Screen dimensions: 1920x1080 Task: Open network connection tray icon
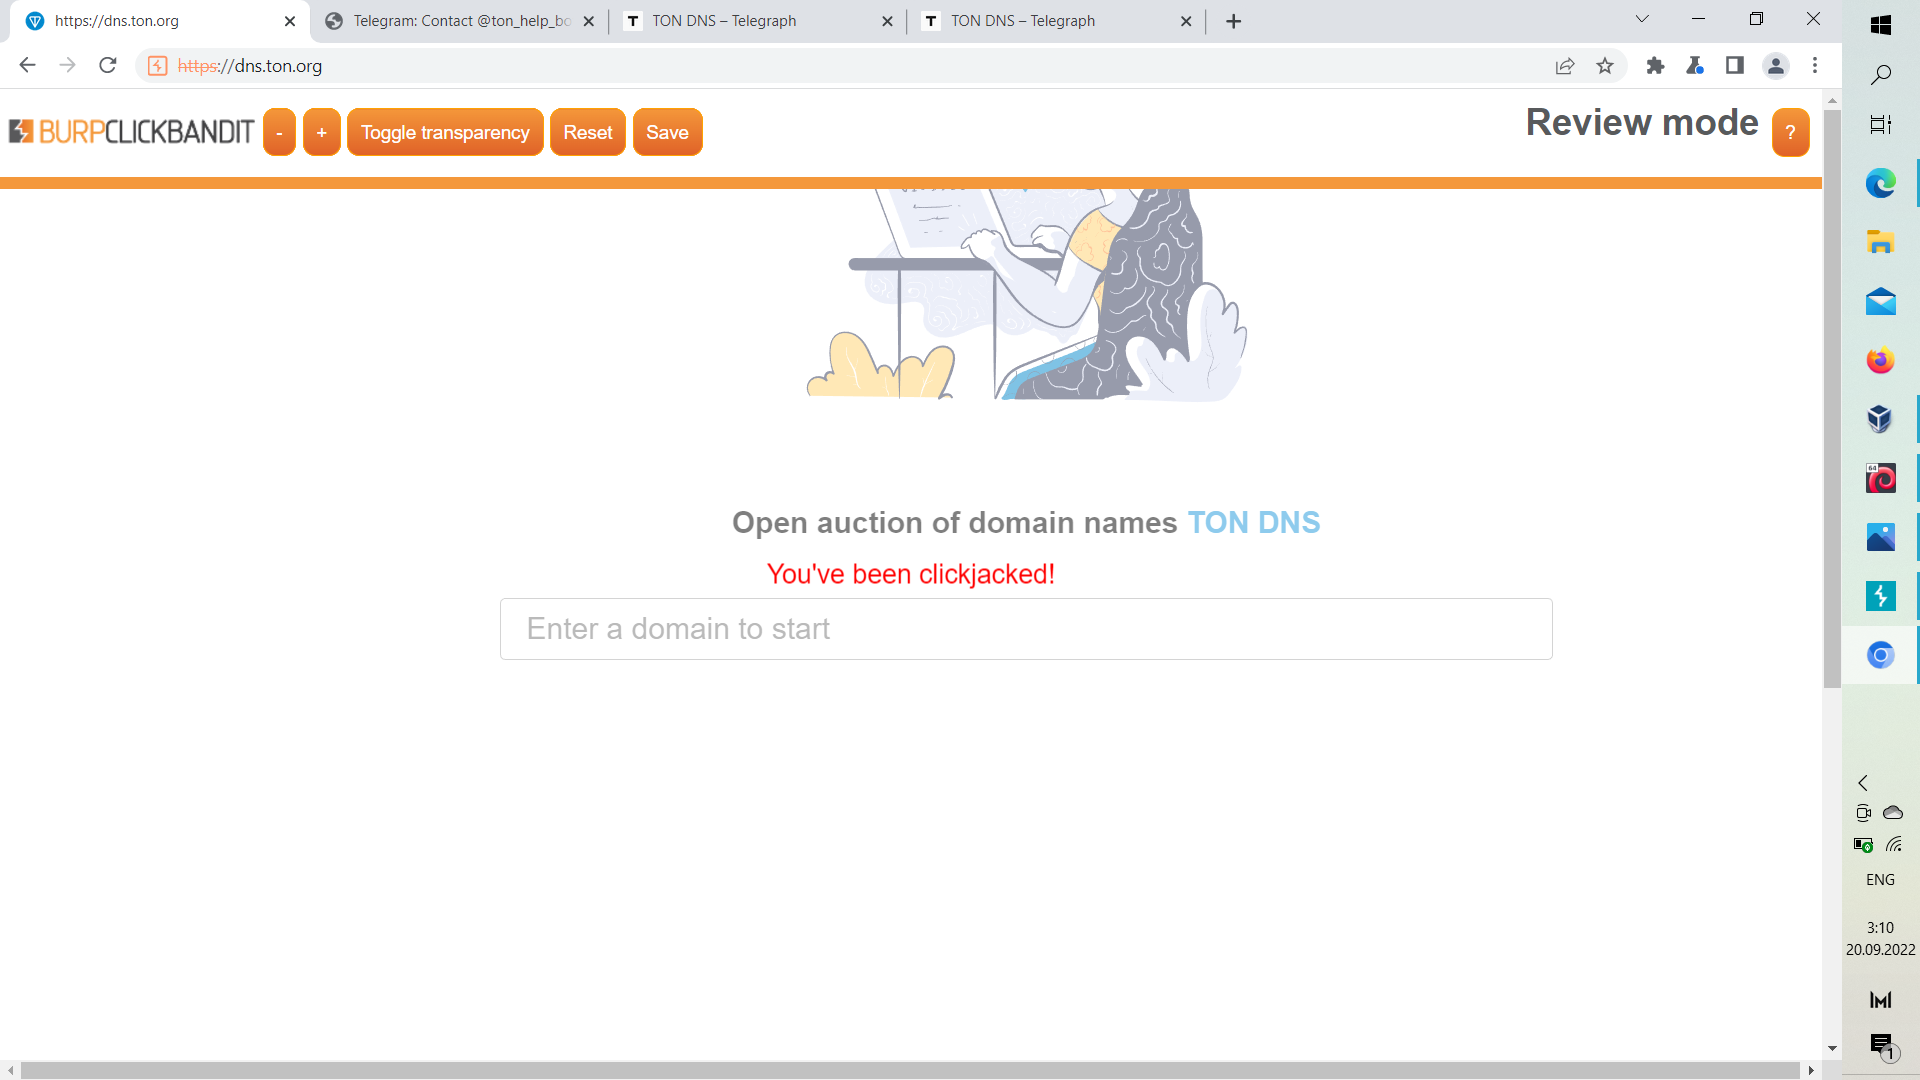click(1893, 845)
